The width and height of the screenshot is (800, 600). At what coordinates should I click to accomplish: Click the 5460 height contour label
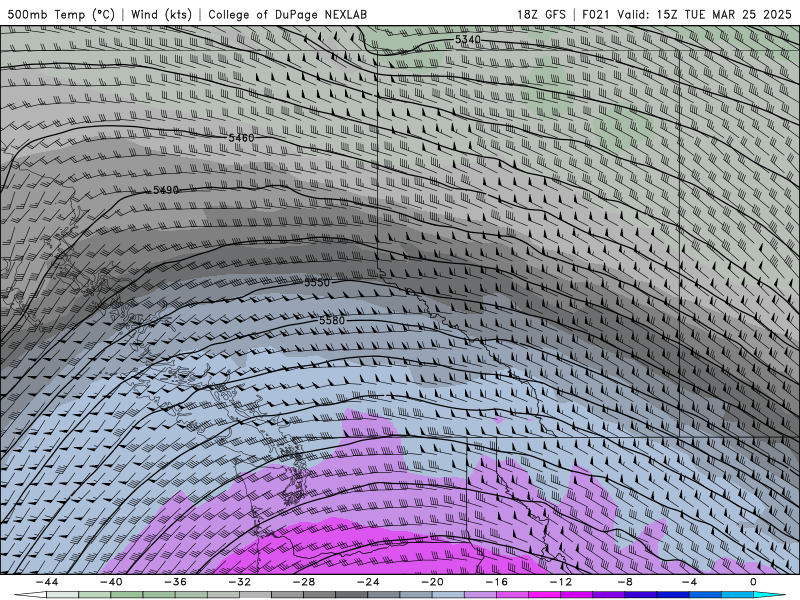[x=241, y=138]
